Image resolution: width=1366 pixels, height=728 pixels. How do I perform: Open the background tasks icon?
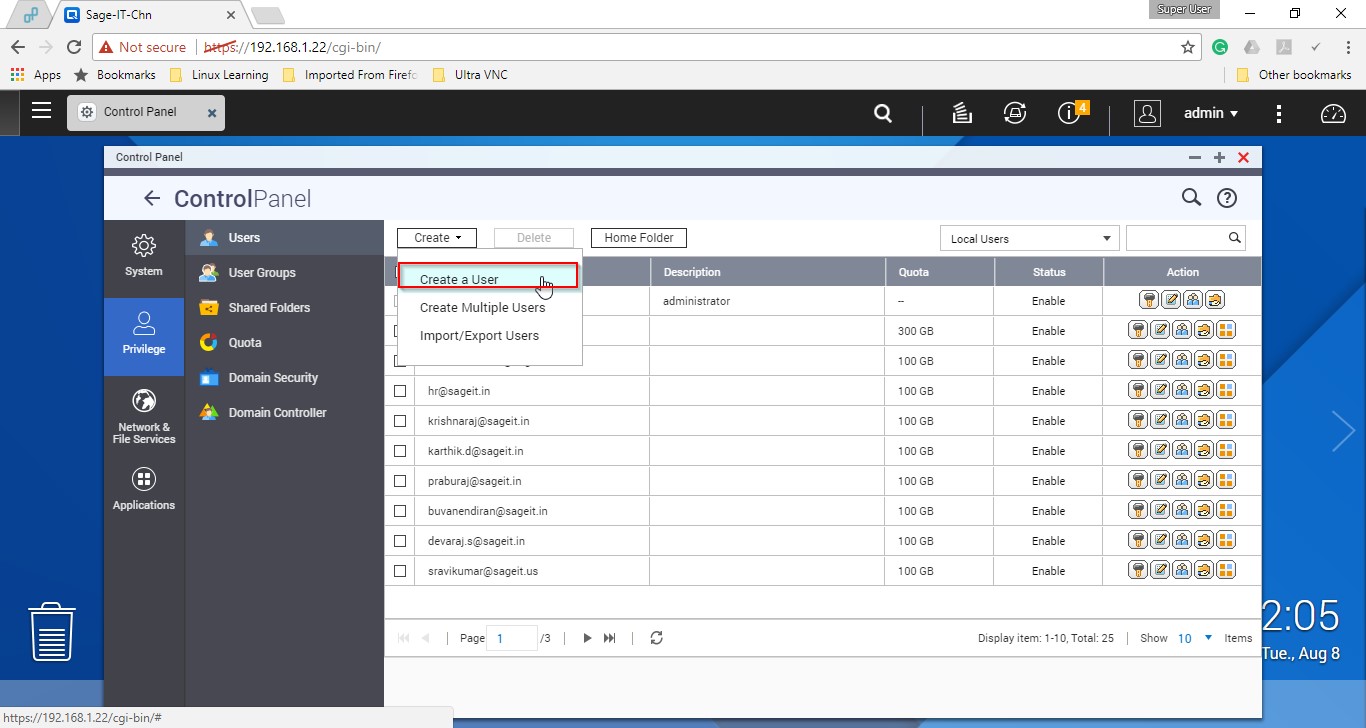962,114
